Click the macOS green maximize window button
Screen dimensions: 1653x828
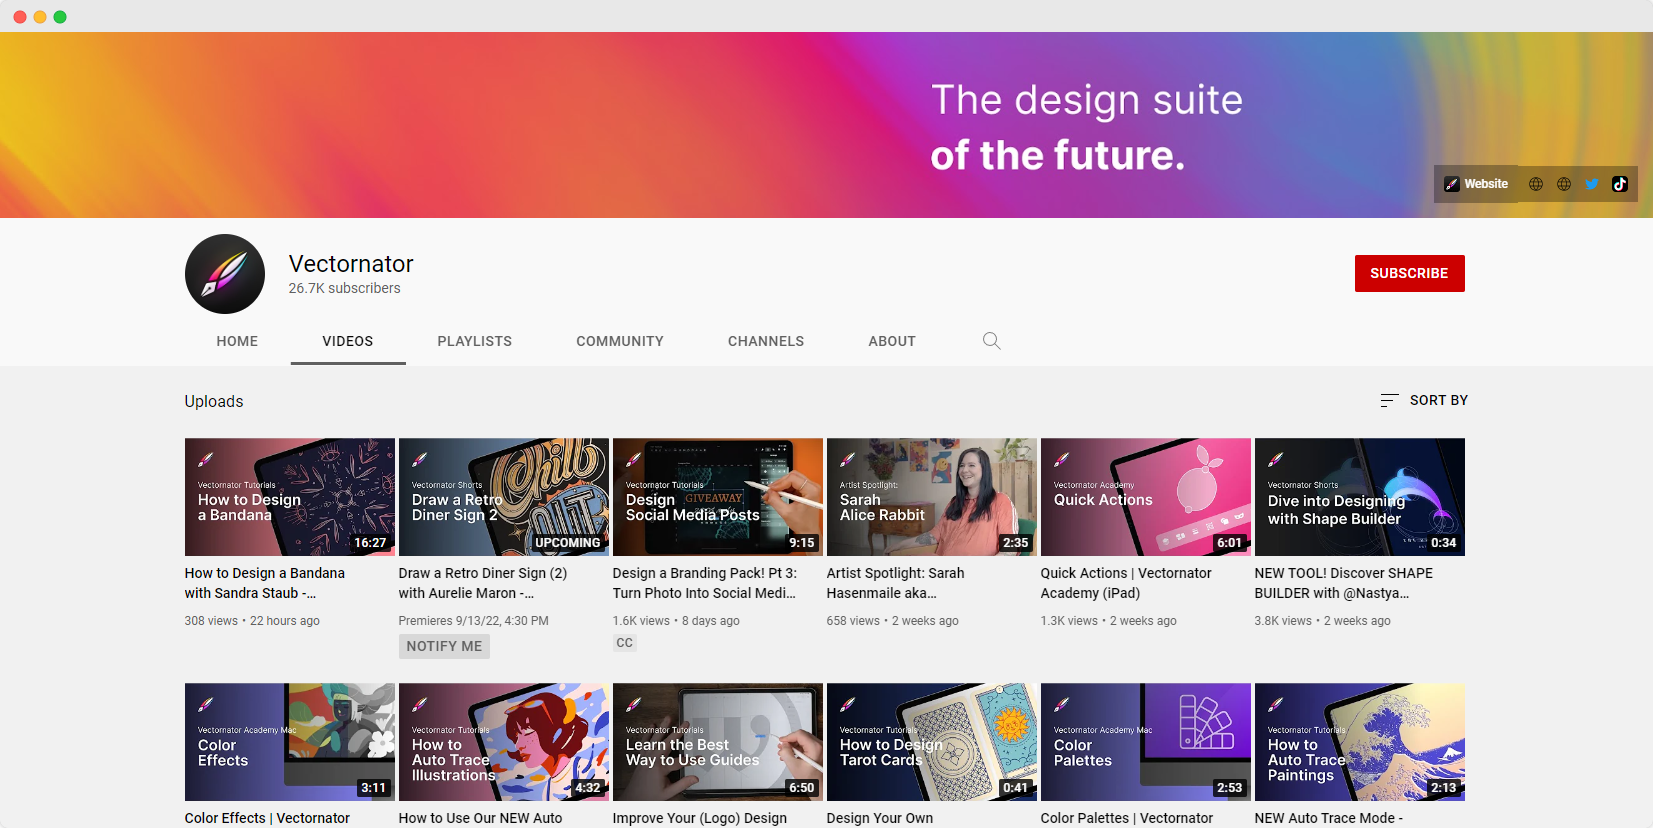click(x=60, y=17)
